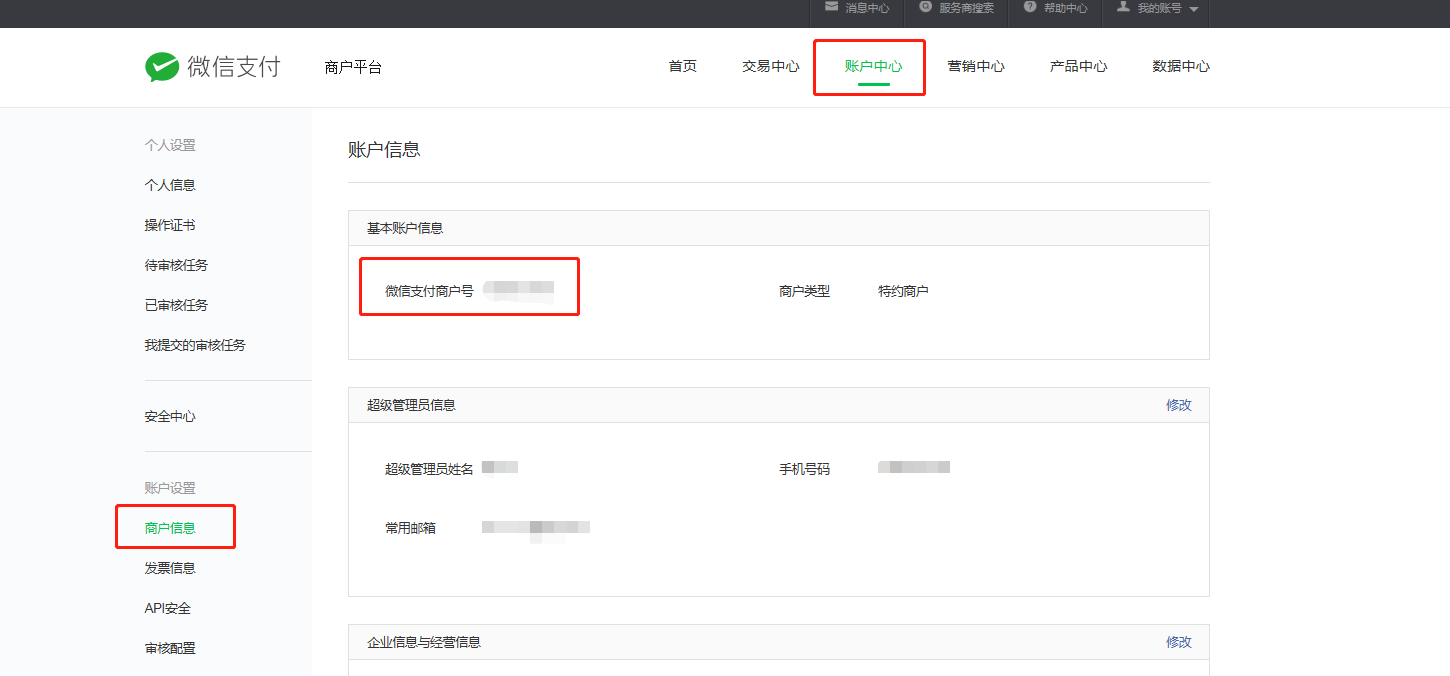
Task: Open 消息中心 in the top bar
Action: [867, 8]
